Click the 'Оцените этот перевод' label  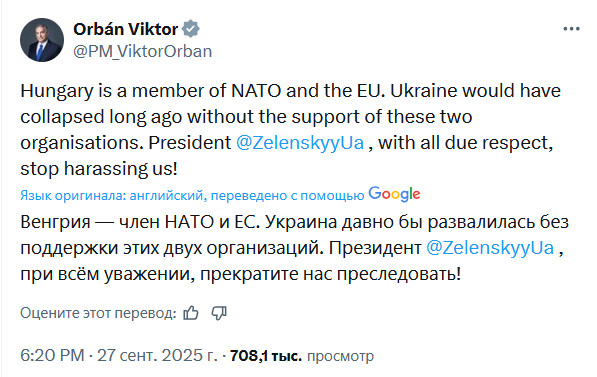click(98, 313)
